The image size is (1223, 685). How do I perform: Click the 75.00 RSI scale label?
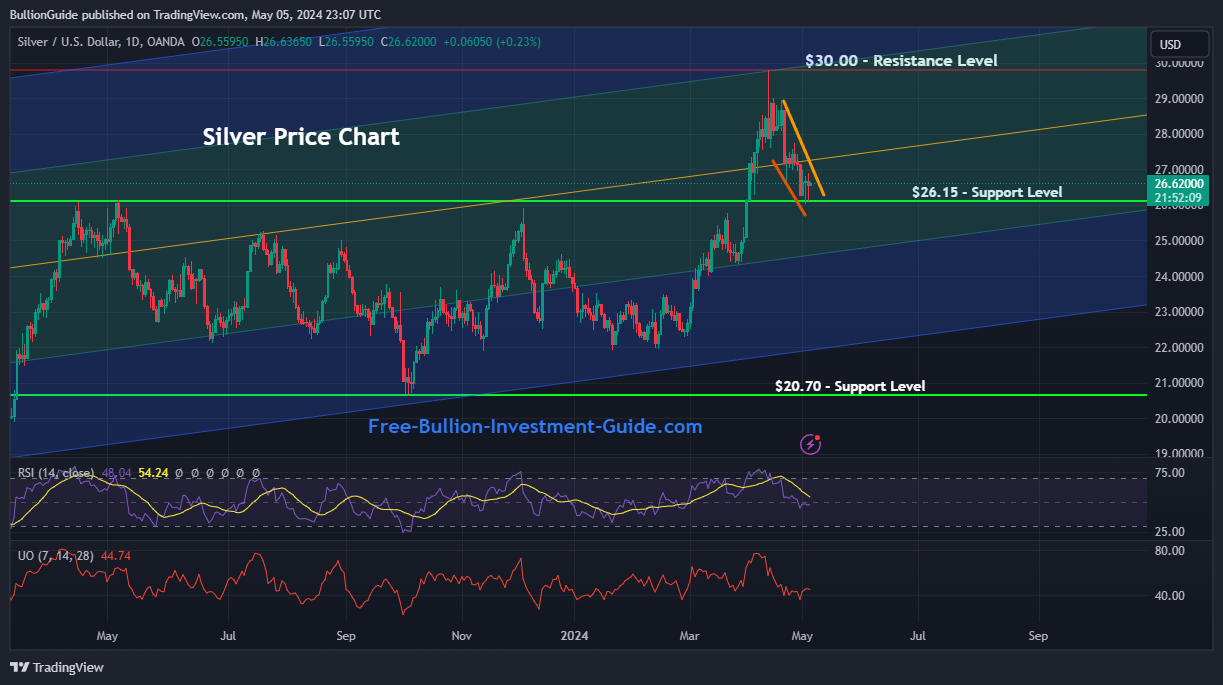click(x=1170, y=473)
